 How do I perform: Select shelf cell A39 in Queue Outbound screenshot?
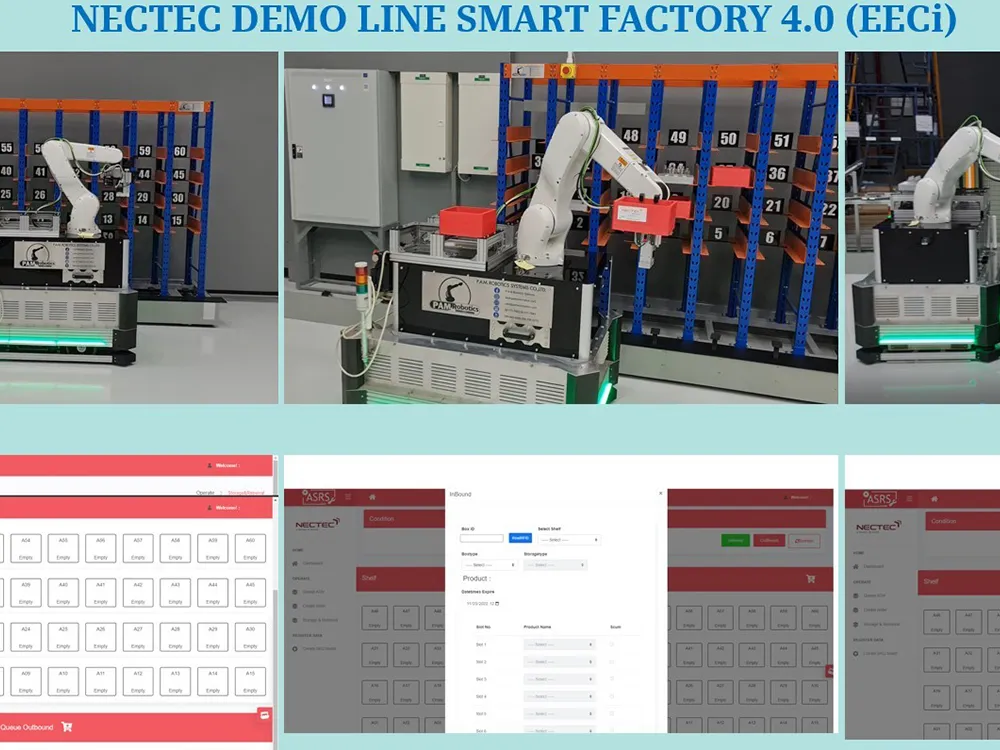click(26, 593)
